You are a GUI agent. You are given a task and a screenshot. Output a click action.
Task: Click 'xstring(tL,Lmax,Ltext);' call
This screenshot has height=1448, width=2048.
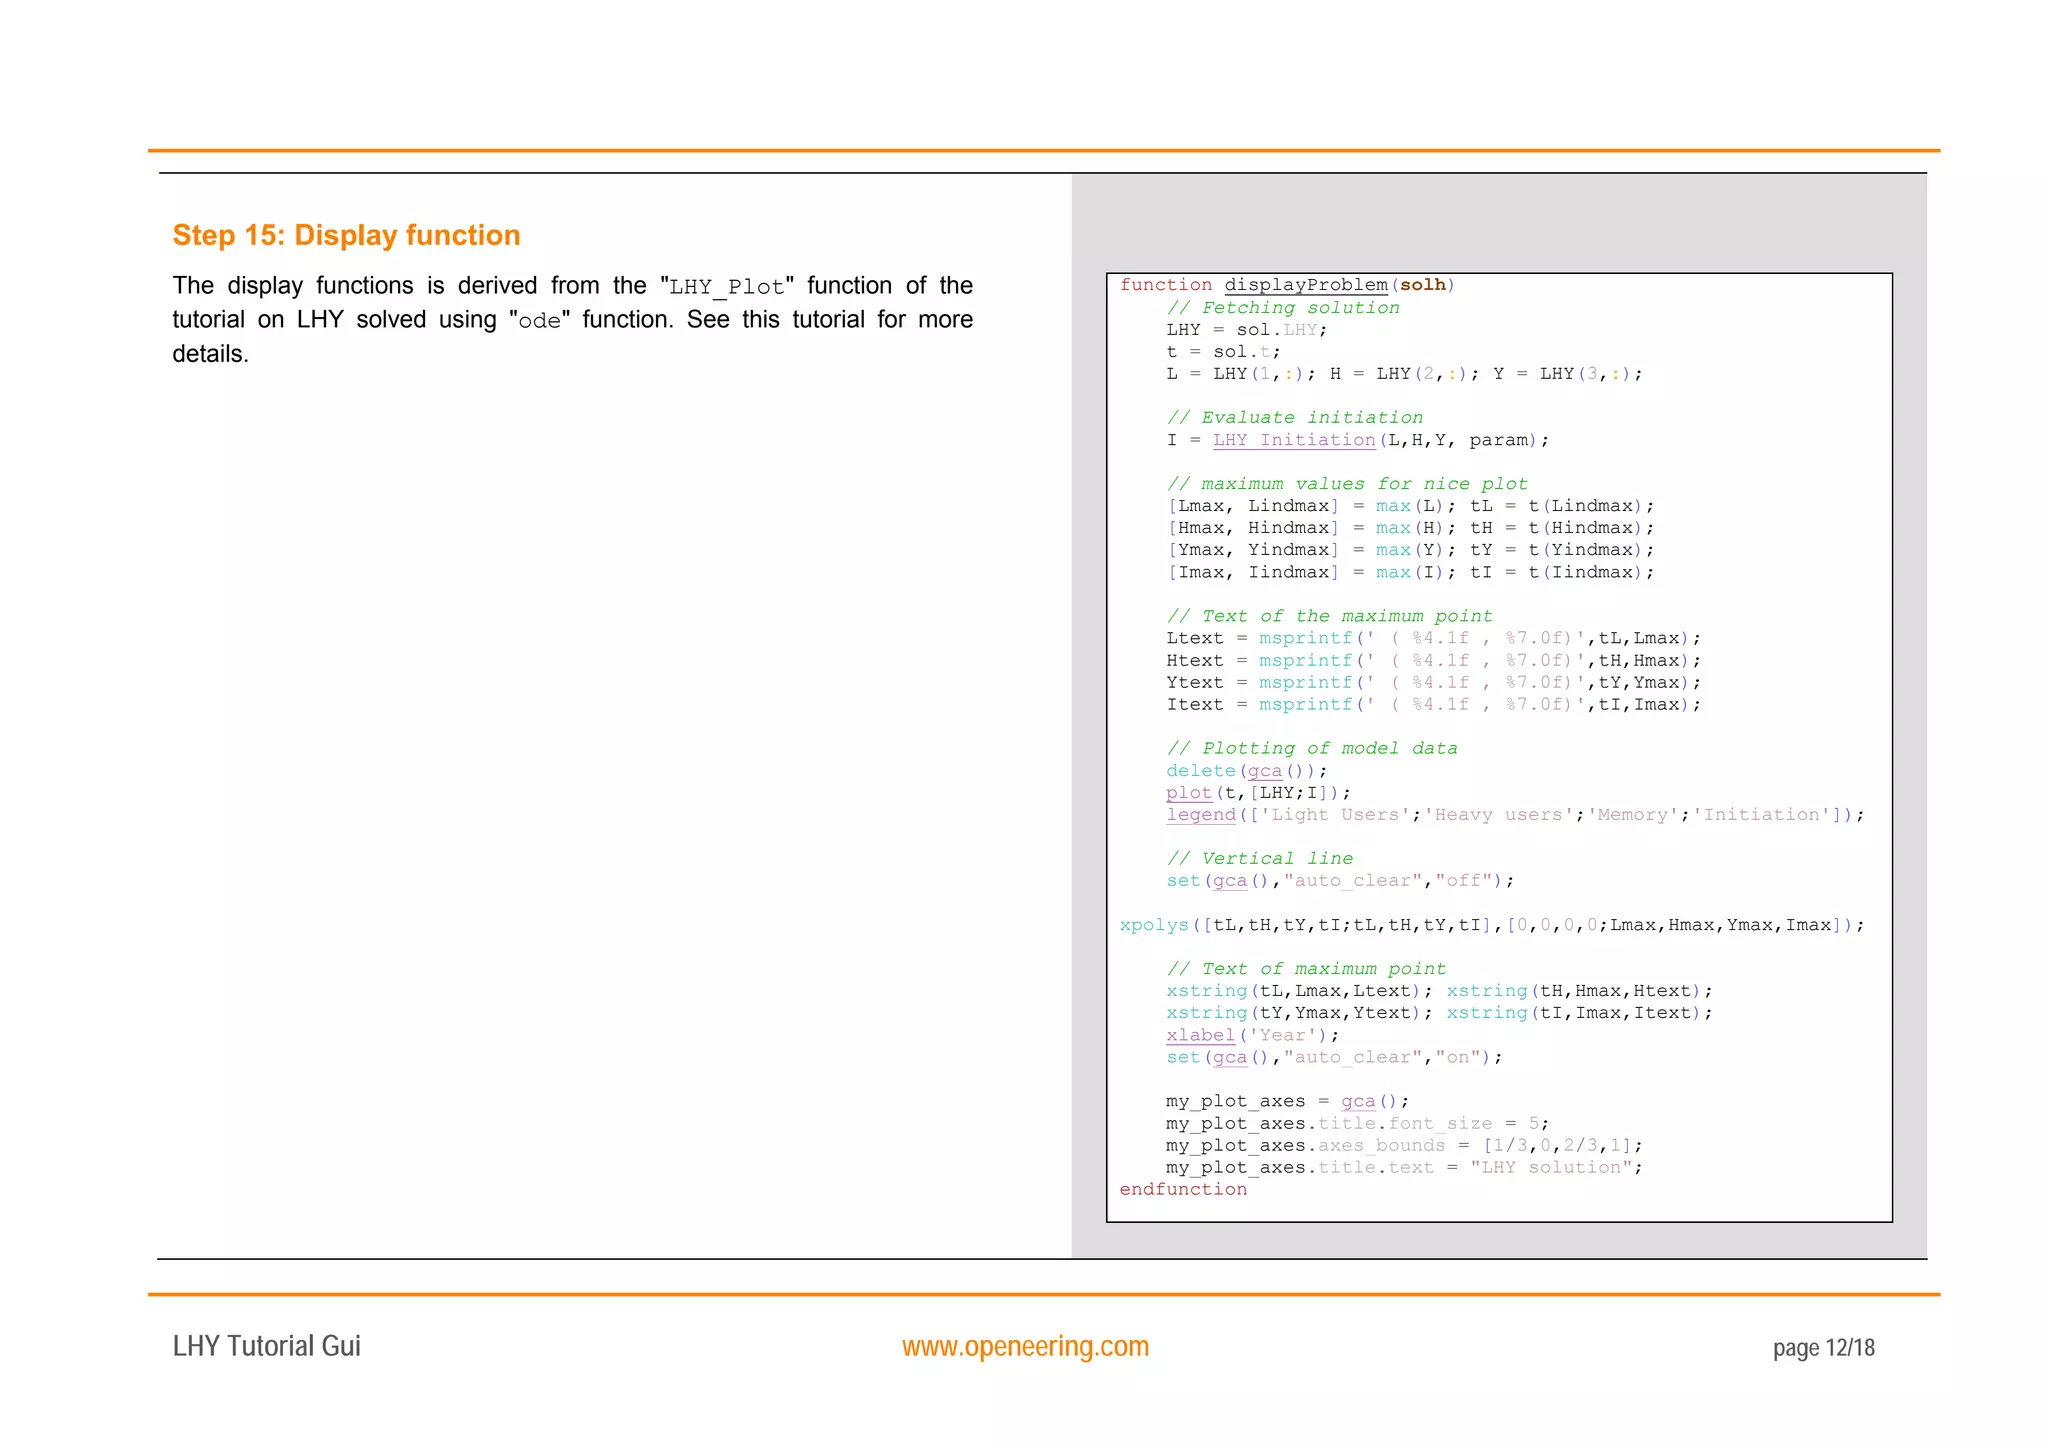(x=1299, y=991)
